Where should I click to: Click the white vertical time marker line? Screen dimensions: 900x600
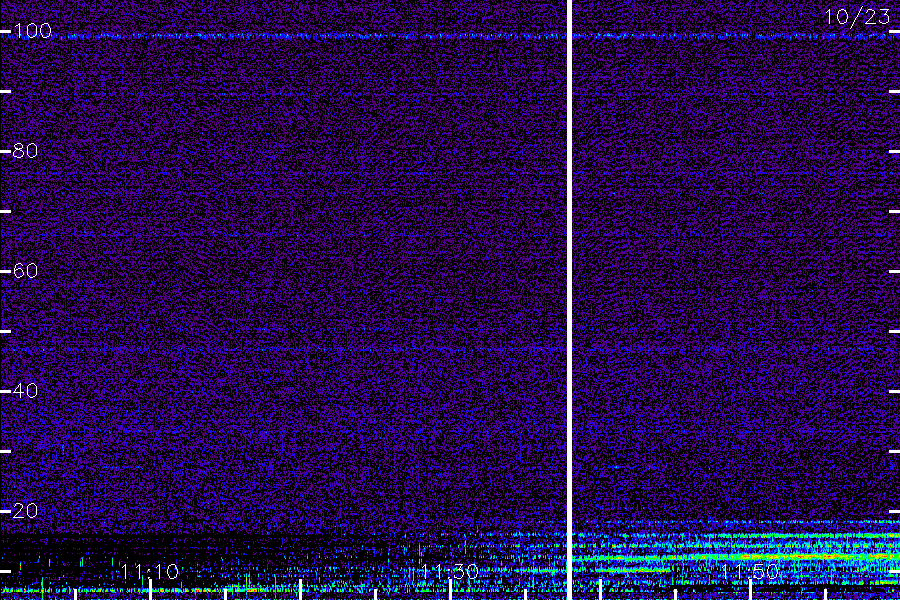pos(569,300)
